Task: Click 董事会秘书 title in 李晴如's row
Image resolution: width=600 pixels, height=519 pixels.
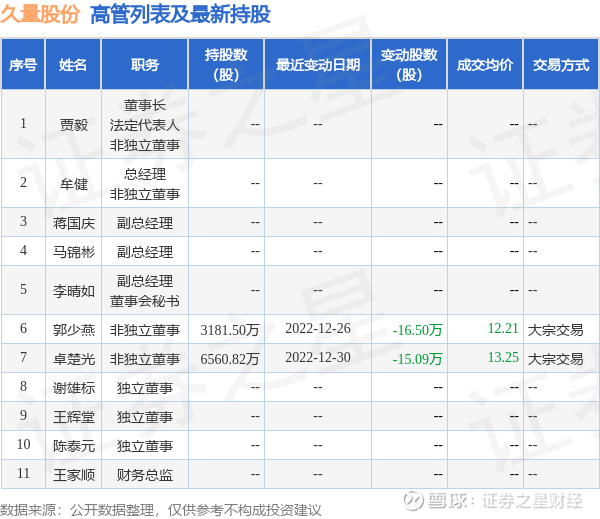Action: pos(145,301)
